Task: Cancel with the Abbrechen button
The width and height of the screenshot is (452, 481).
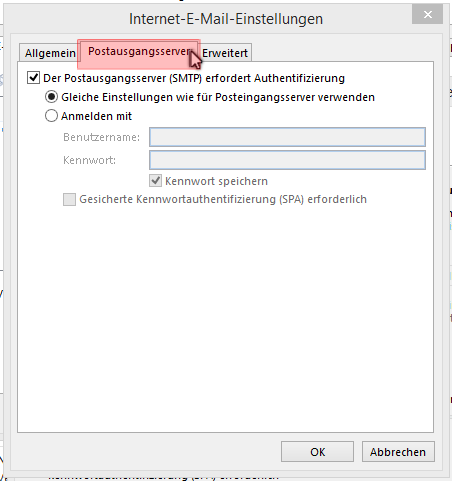Action: [398, 452]
